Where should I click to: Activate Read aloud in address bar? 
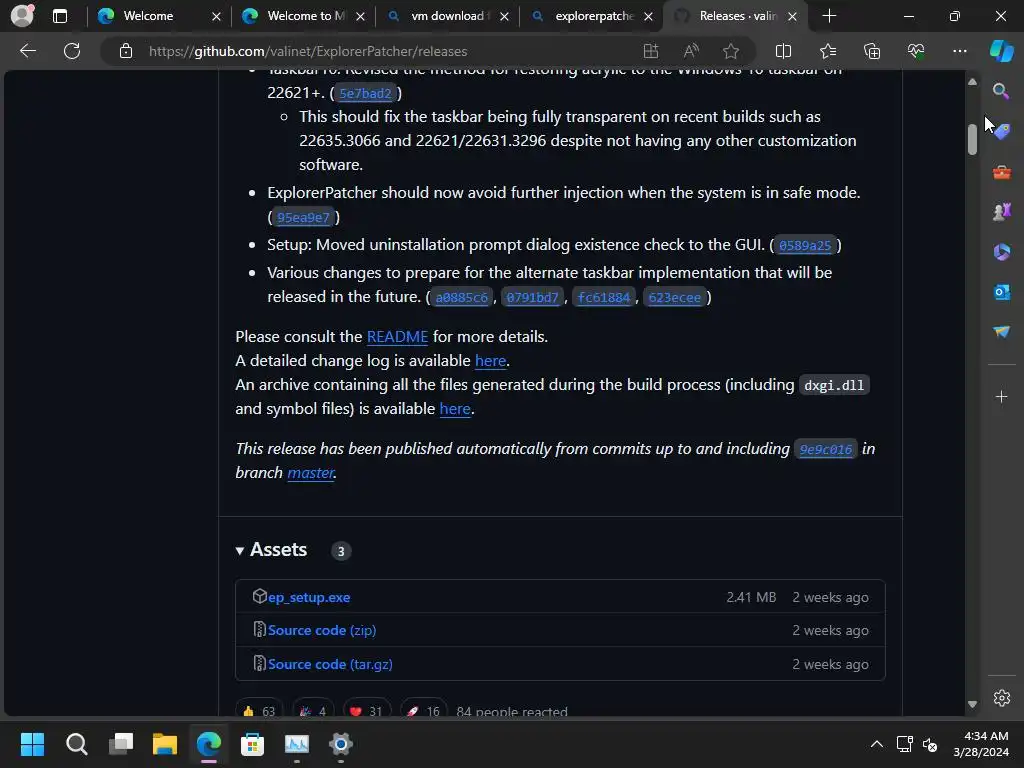(x=691, y=51)
